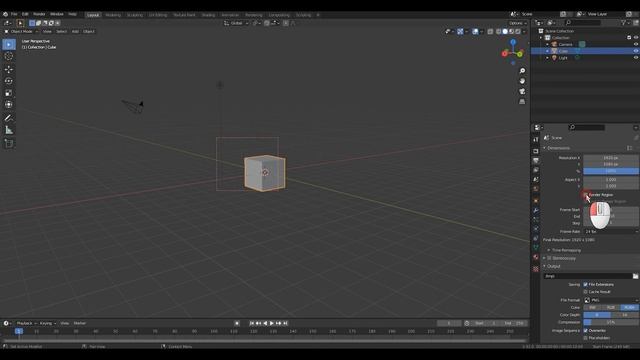640x360 pixels.
Task: Enable the Stereoscopy checkbox
Action: point(549,258)
